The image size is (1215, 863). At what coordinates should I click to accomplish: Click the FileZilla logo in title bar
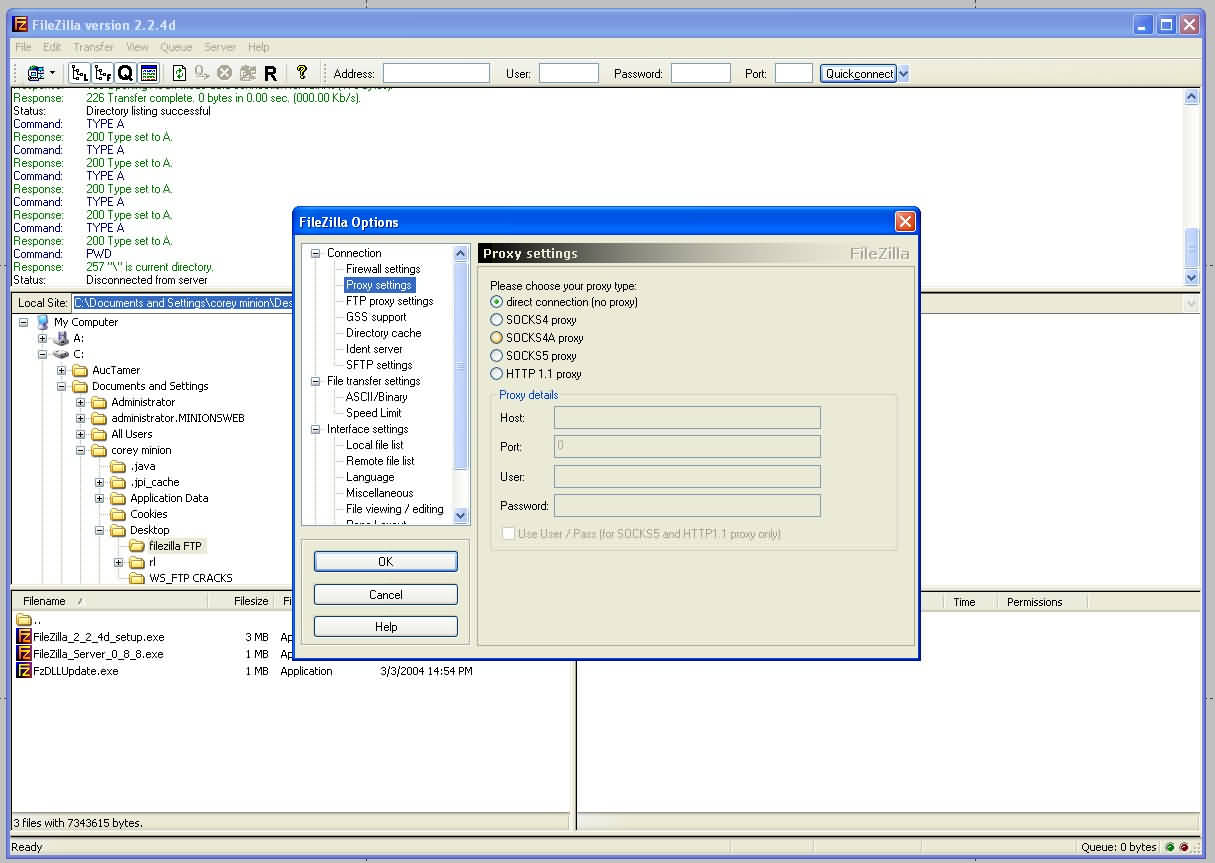pos(19,24)
